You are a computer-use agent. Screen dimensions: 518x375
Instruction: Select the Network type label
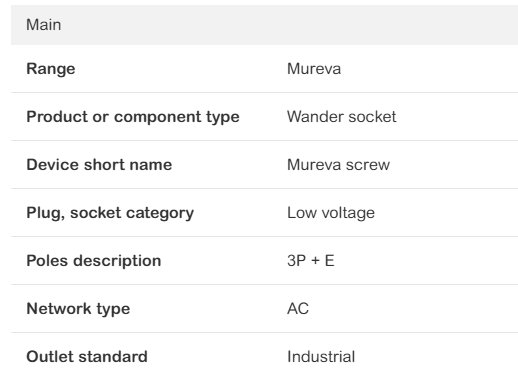click(78, 309)
